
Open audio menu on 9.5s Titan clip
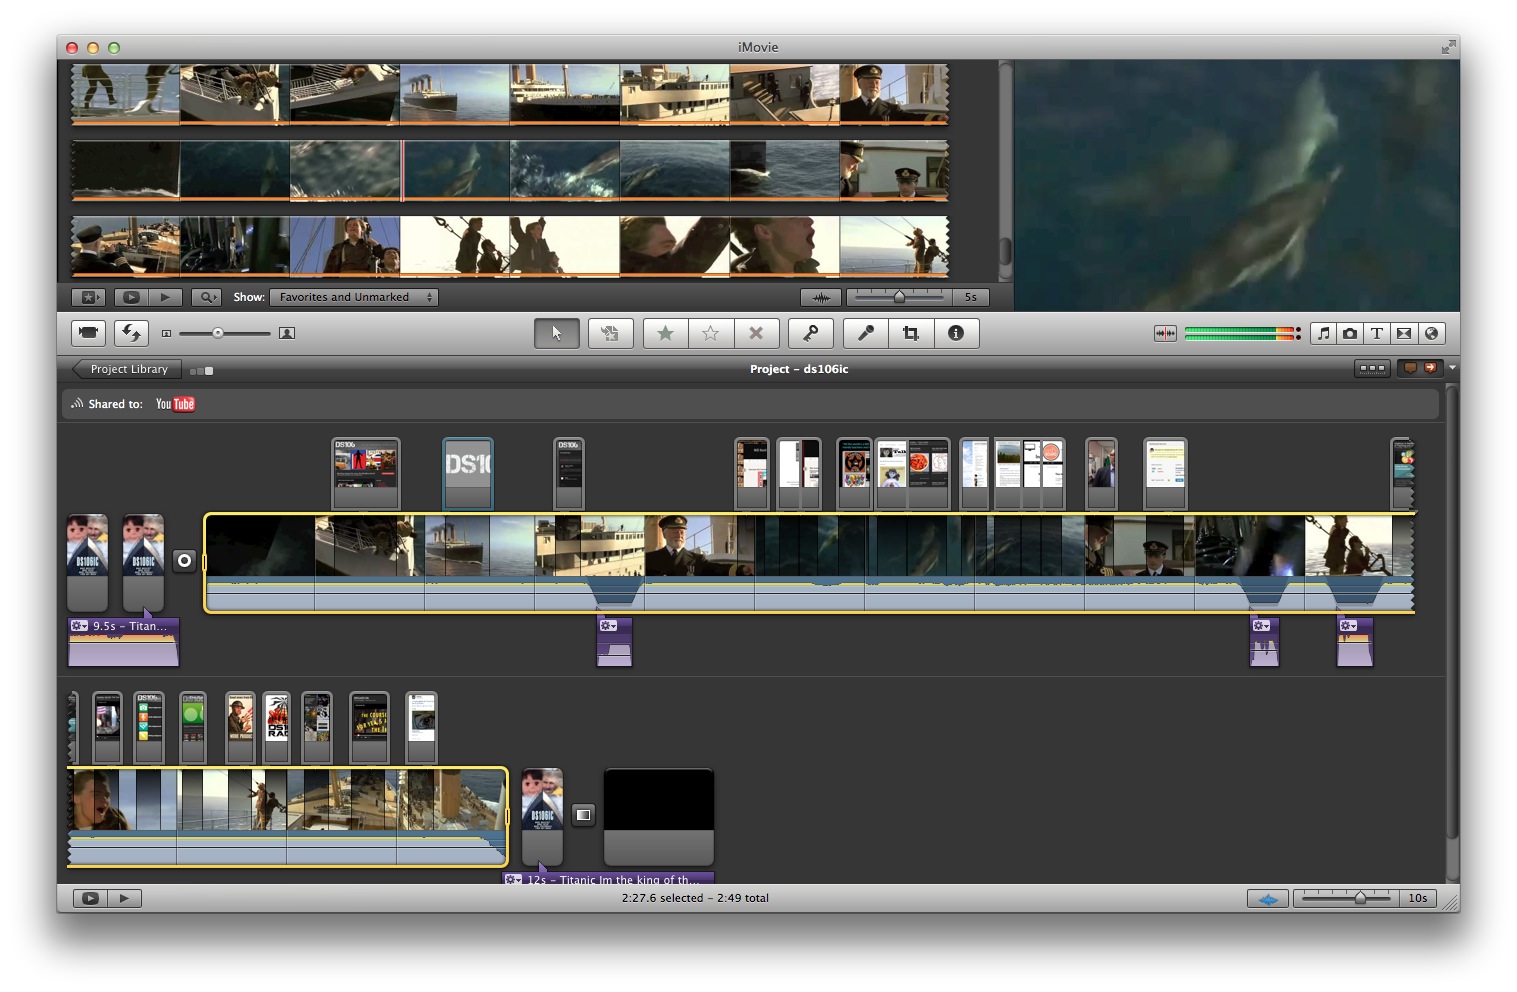pyautogui.click(x=79, y=626)
